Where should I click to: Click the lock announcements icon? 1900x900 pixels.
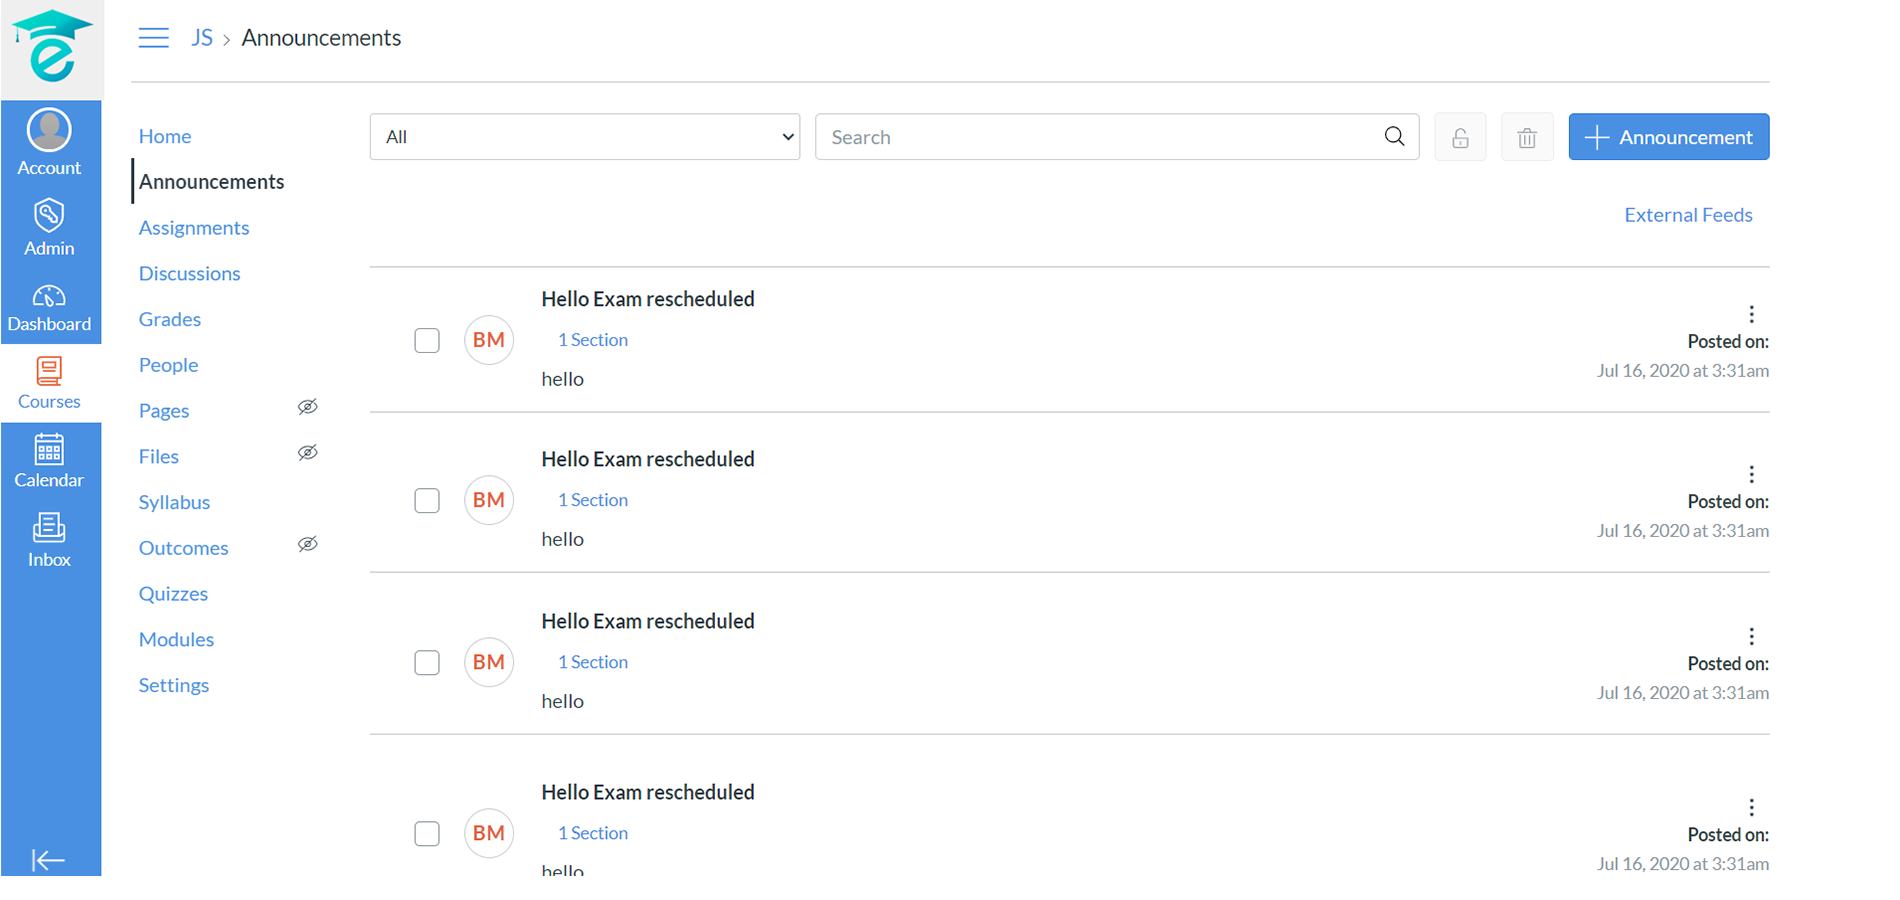point(1460,137)
